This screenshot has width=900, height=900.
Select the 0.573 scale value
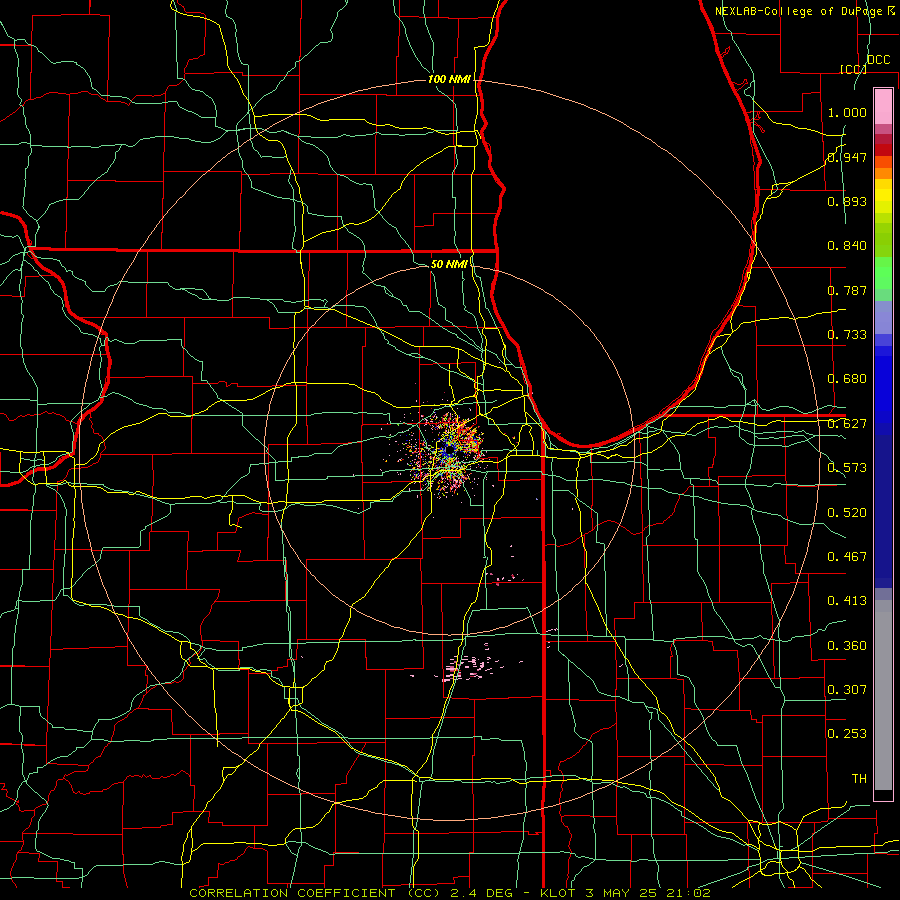pyautogui.click(x=847, y=468)
